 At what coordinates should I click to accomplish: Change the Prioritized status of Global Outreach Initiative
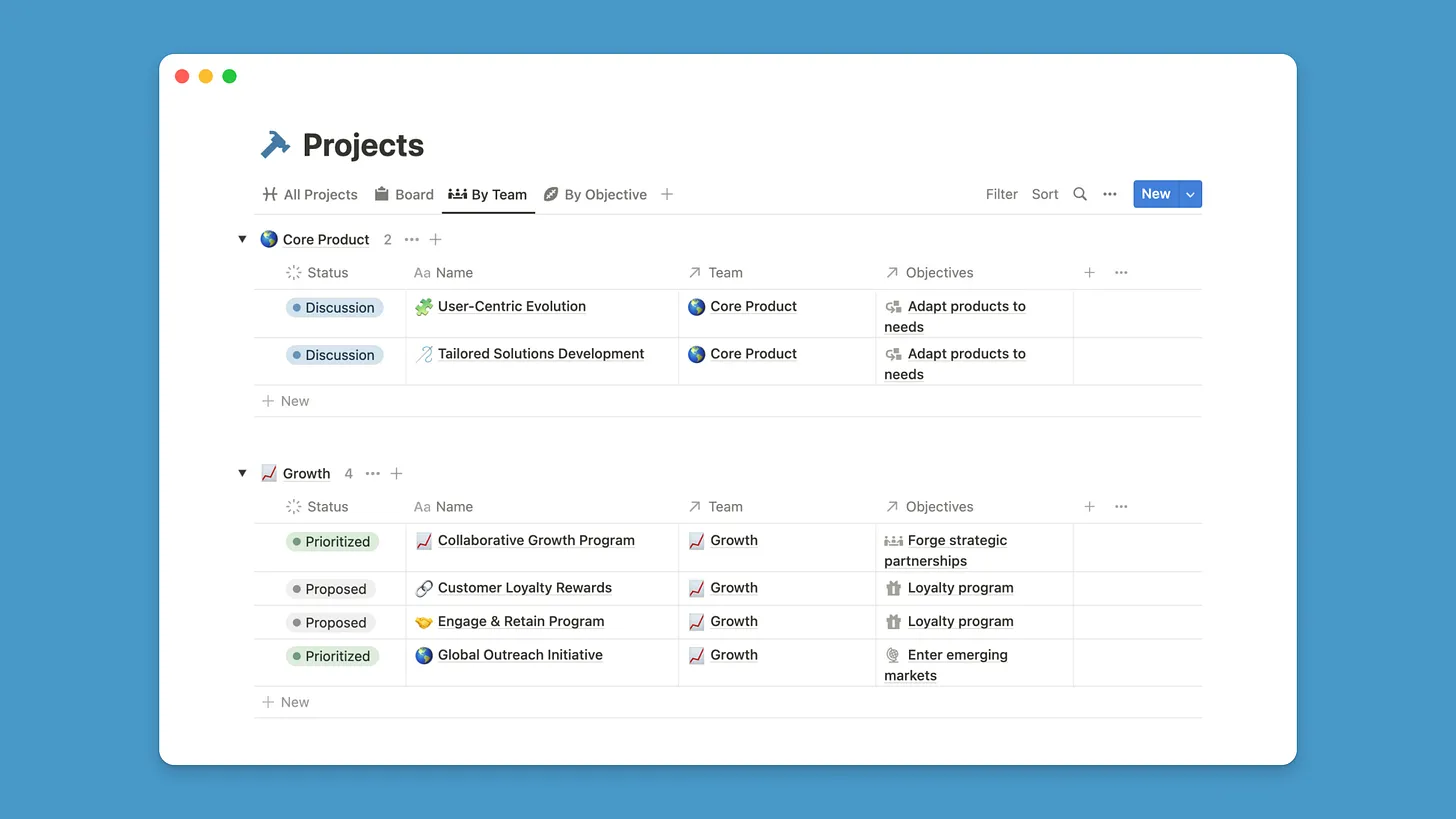(332, 656)
